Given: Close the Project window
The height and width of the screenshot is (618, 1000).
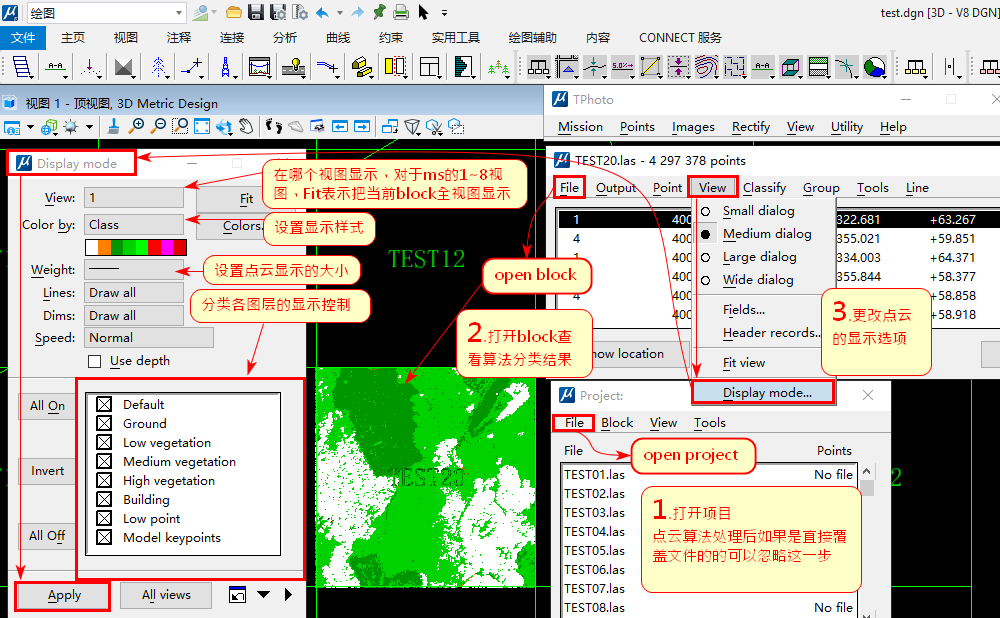Looking at the screenshot, I should 868,395.
